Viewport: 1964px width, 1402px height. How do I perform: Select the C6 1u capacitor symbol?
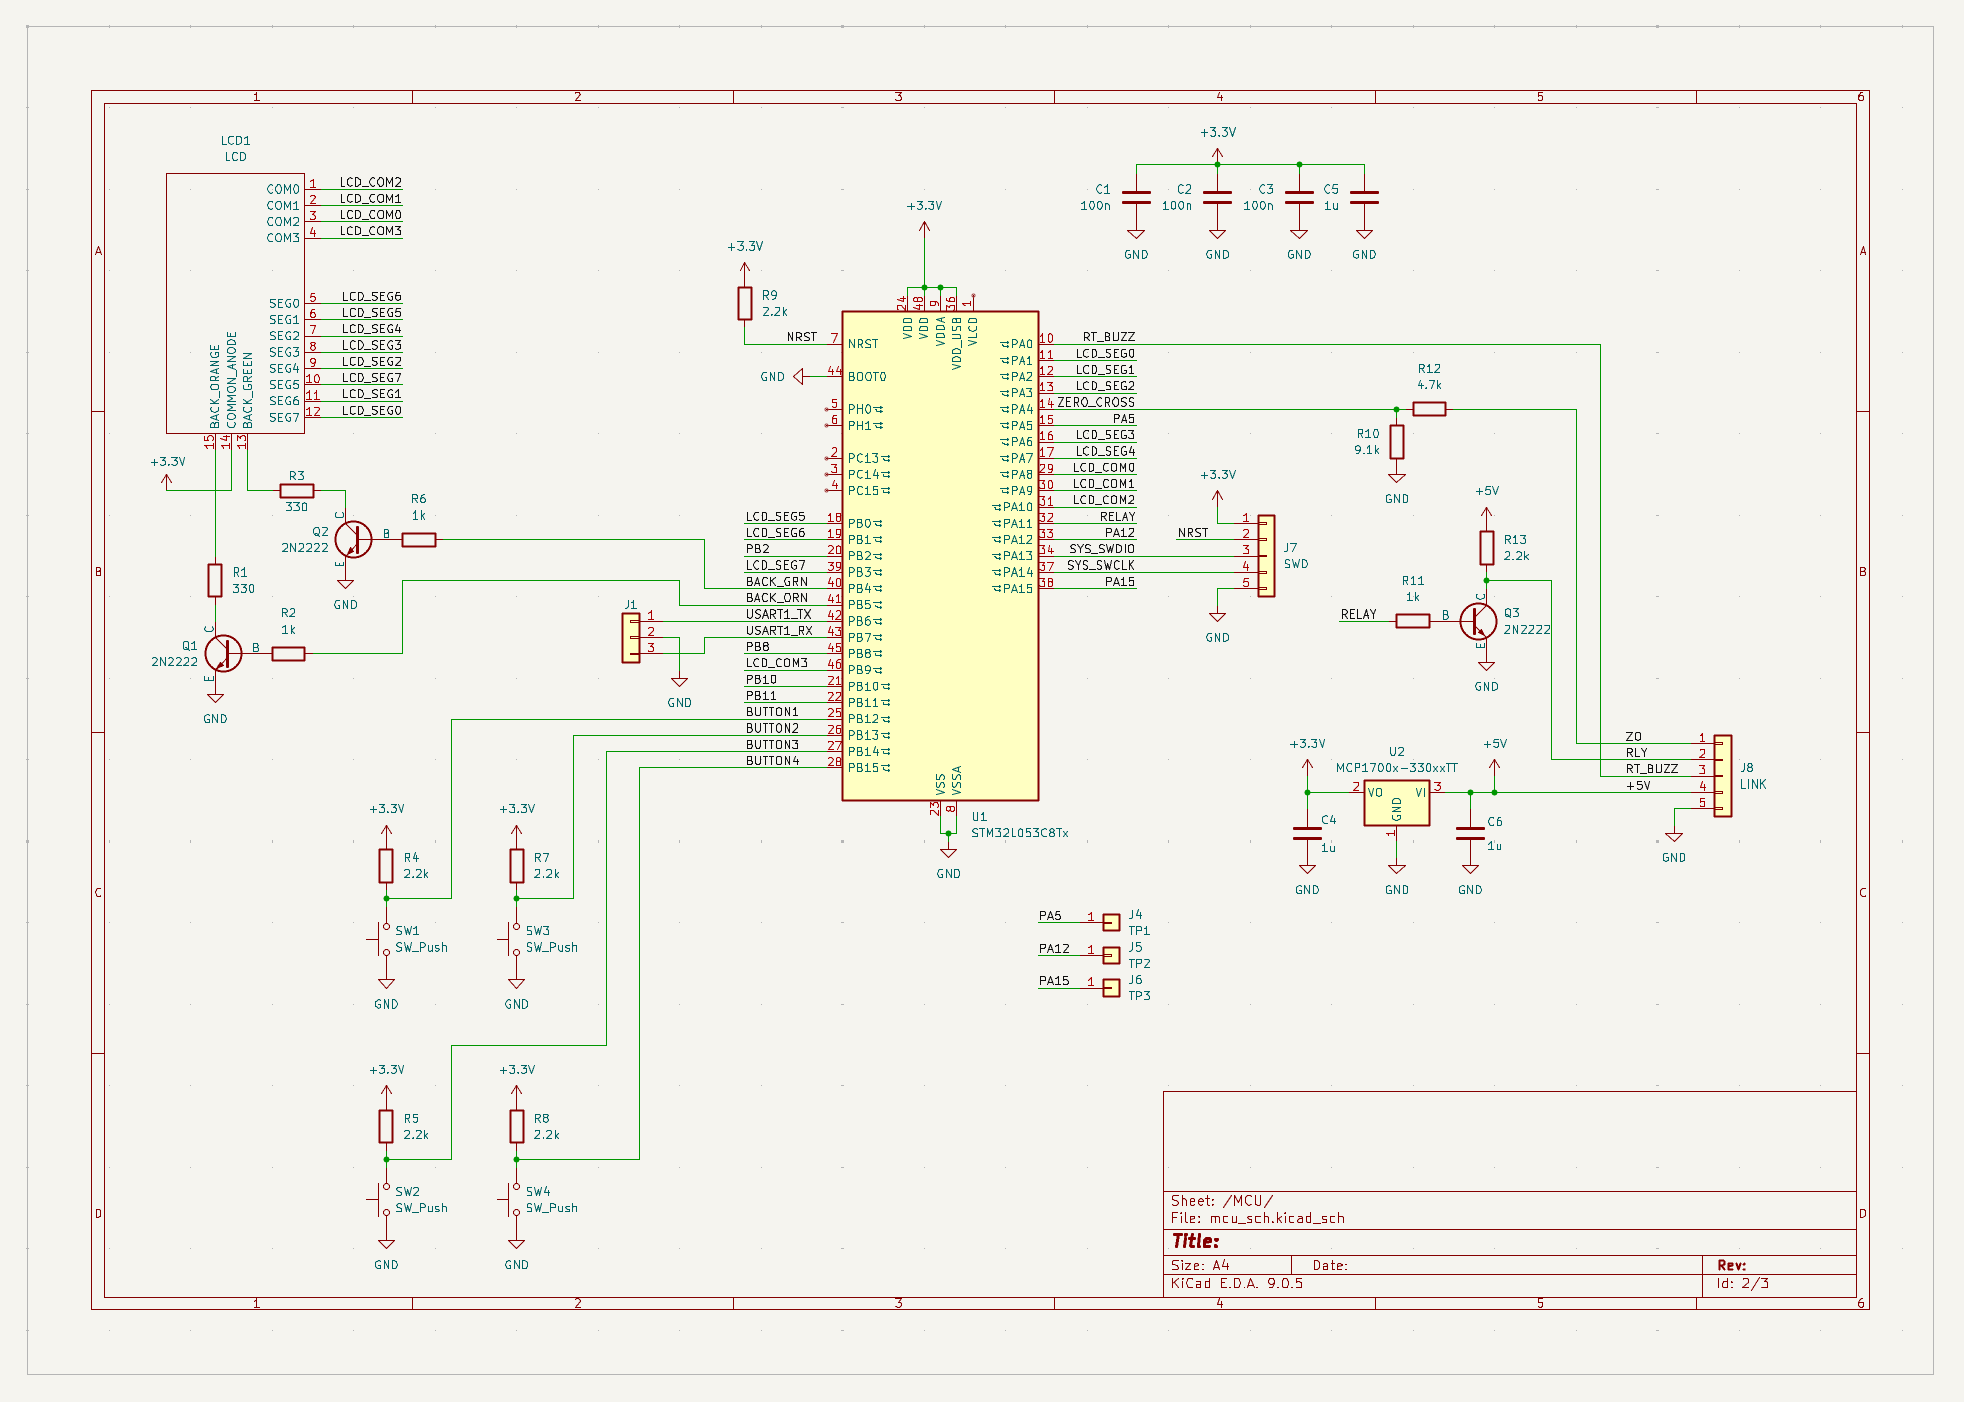coord(1469,833)
